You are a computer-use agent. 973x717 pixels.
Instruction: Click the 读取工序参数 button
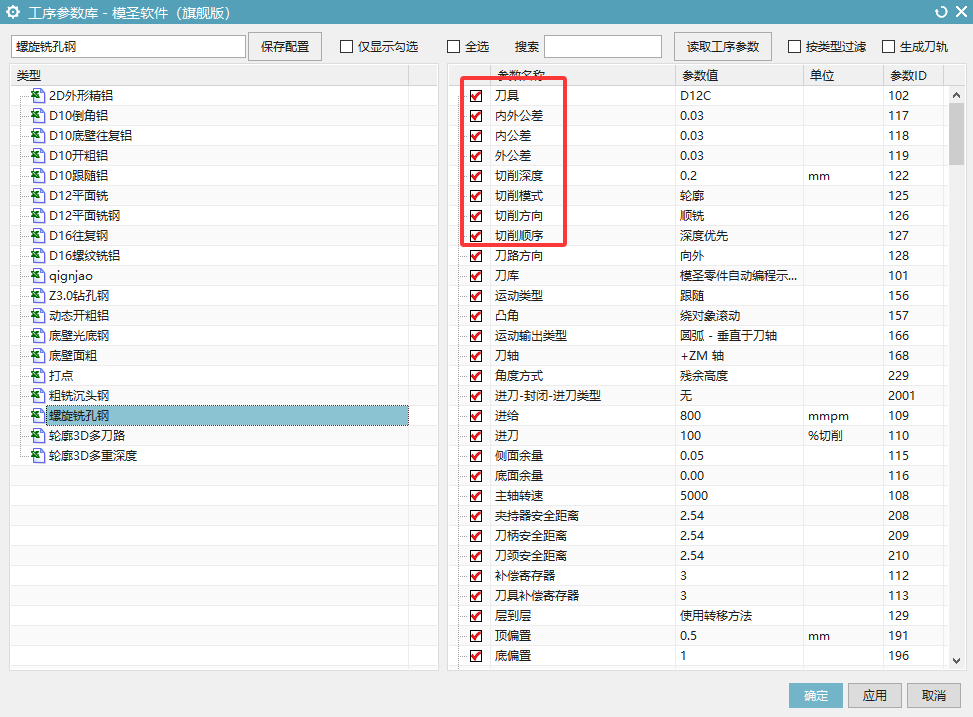(723, 47)
